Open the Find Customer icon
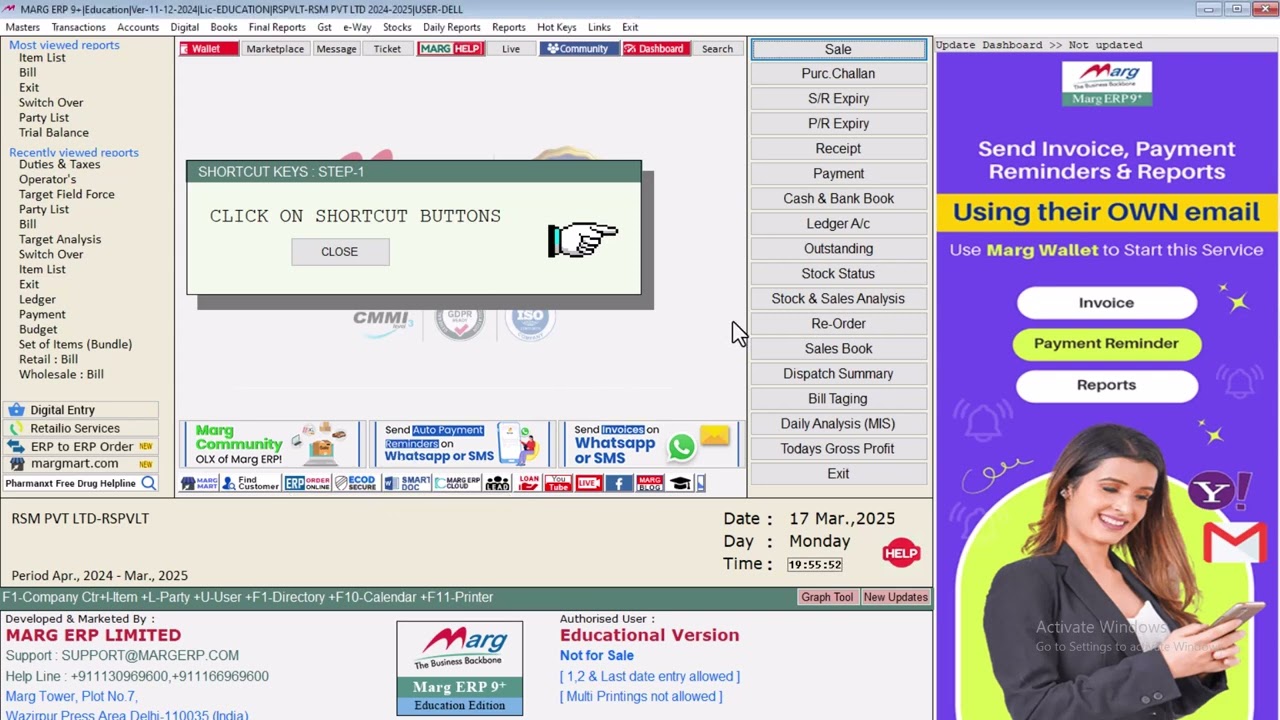The image size is (1280, 720). tap(251, 483)
